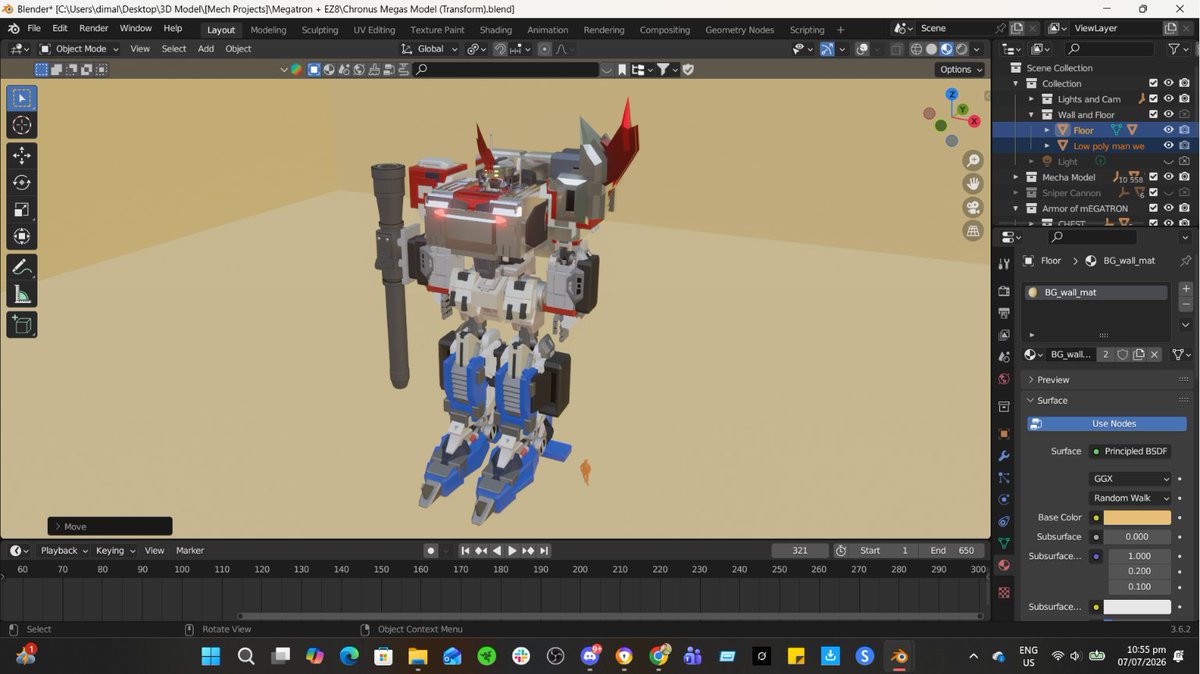Viewport: 1200px width, 674px height.
Task: Click the Principled BSDF surface shader button
Action: click(x=1130, y=451)
